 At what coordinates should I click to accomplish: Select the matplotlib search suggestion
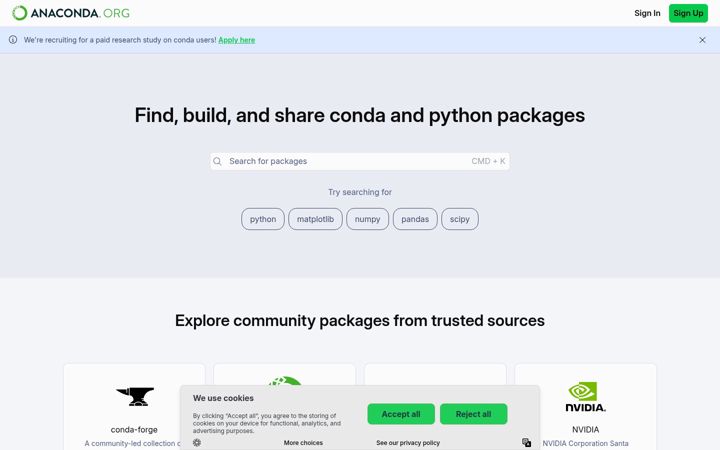[315, 219]
